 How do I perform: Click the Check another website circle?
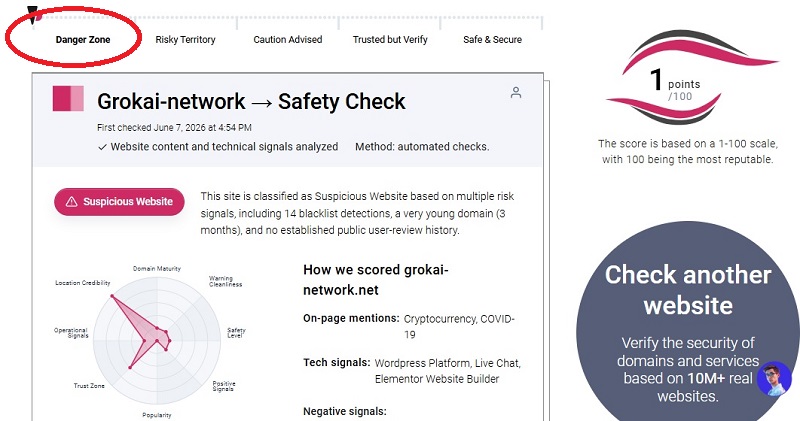coord(687,327)
